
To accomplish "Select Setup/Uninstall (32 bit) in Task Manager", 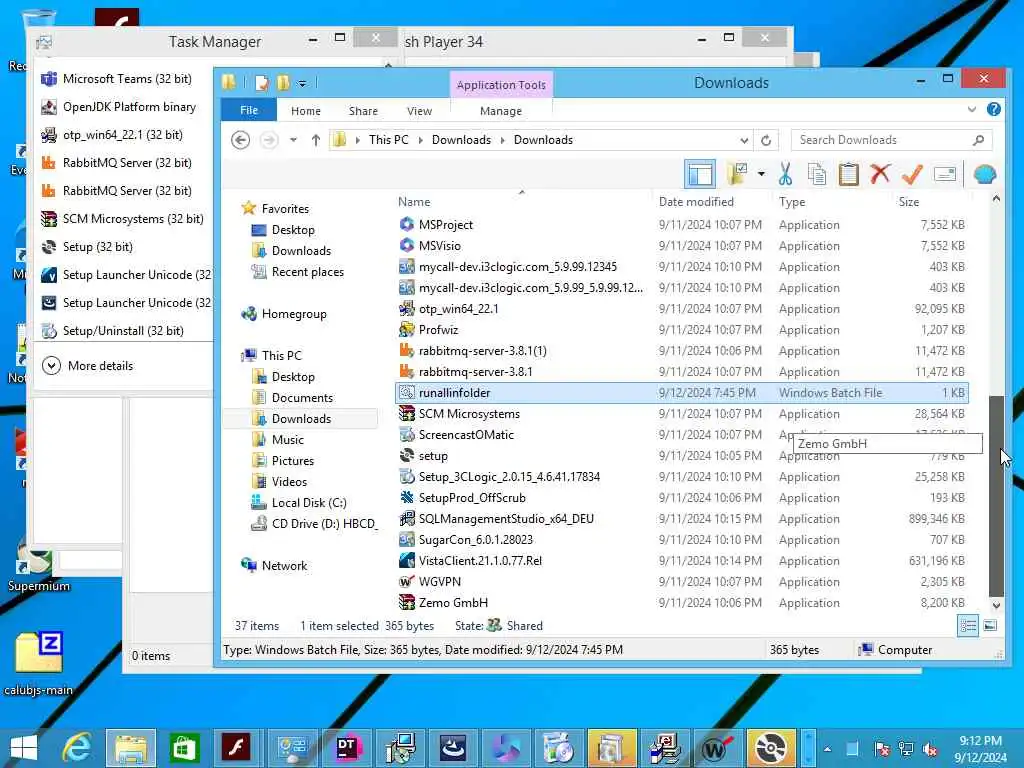I will pos(113,331).
